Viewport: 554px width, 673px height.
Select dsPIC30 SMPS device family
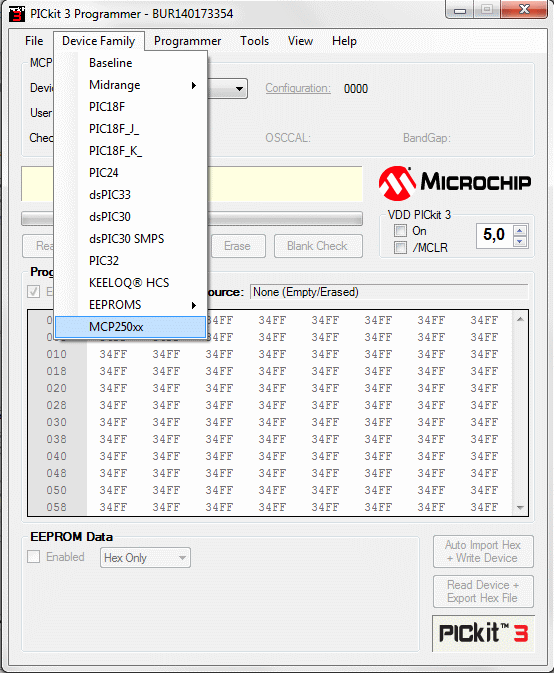point(130,239)
